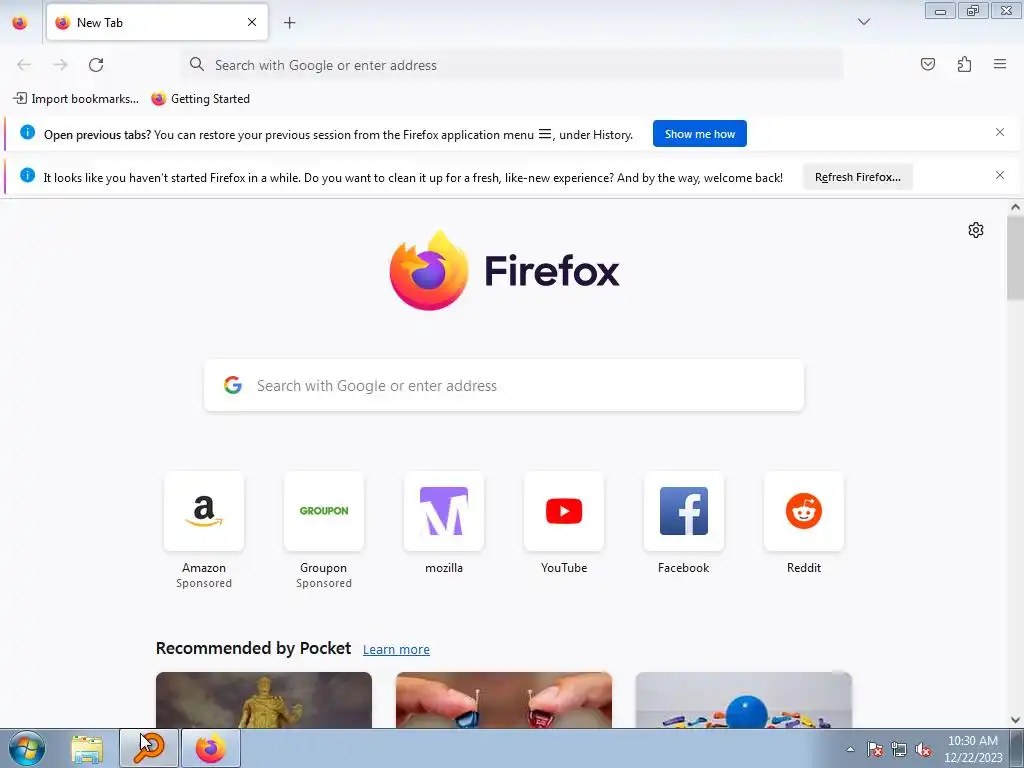The width and height of the screenshot is (1024, 768).
Task: Click Firefox taskbar icon
Action: click(x=211, y=748)
